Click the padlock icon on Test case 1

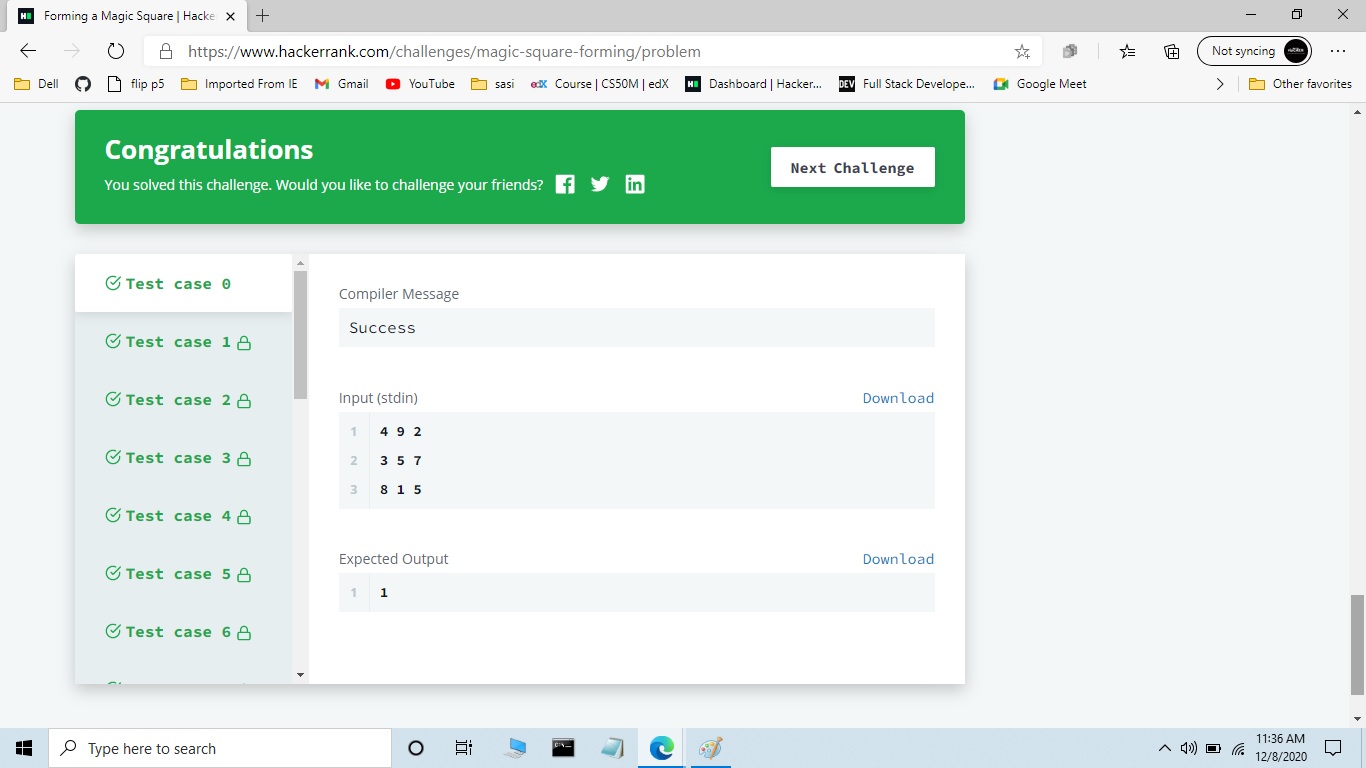[245, 341]
